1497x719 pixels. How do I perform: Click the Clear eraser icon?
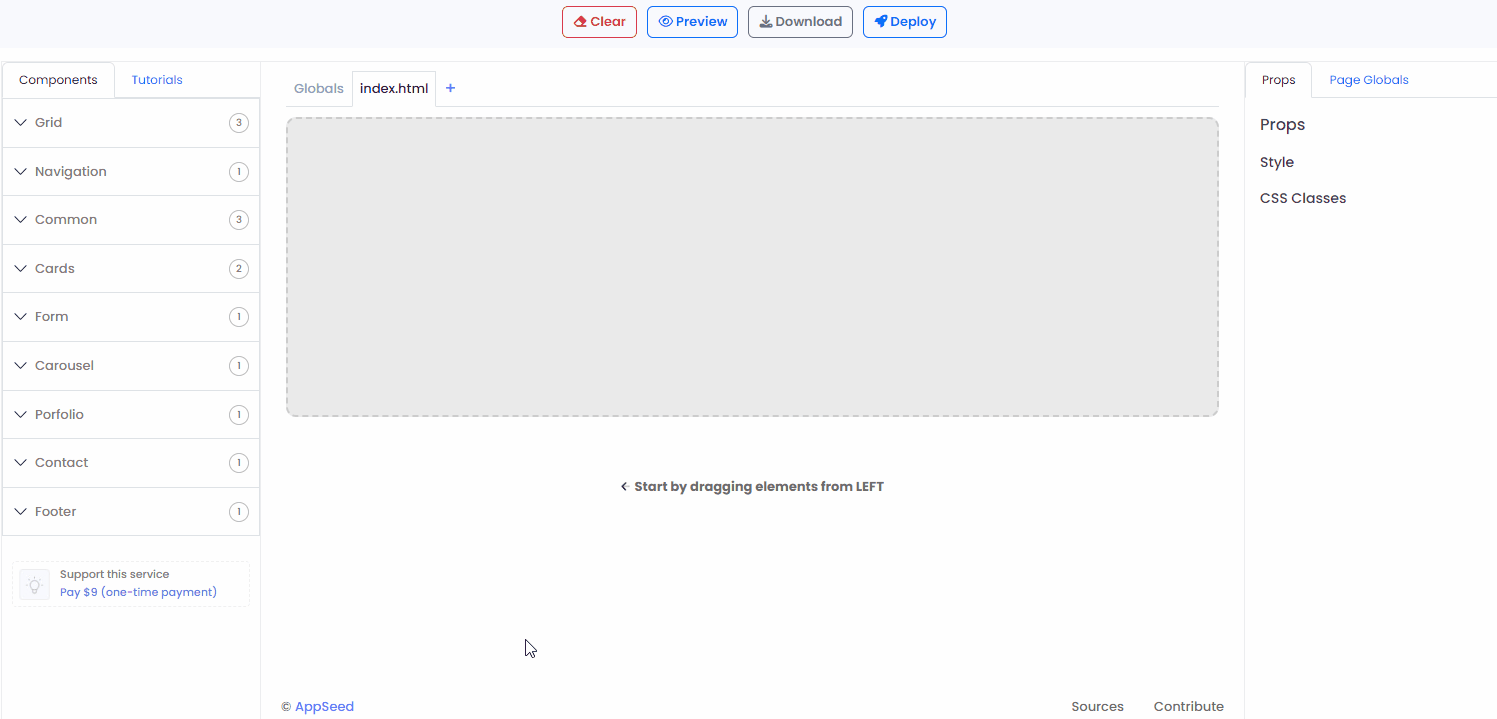coord(581,21)
